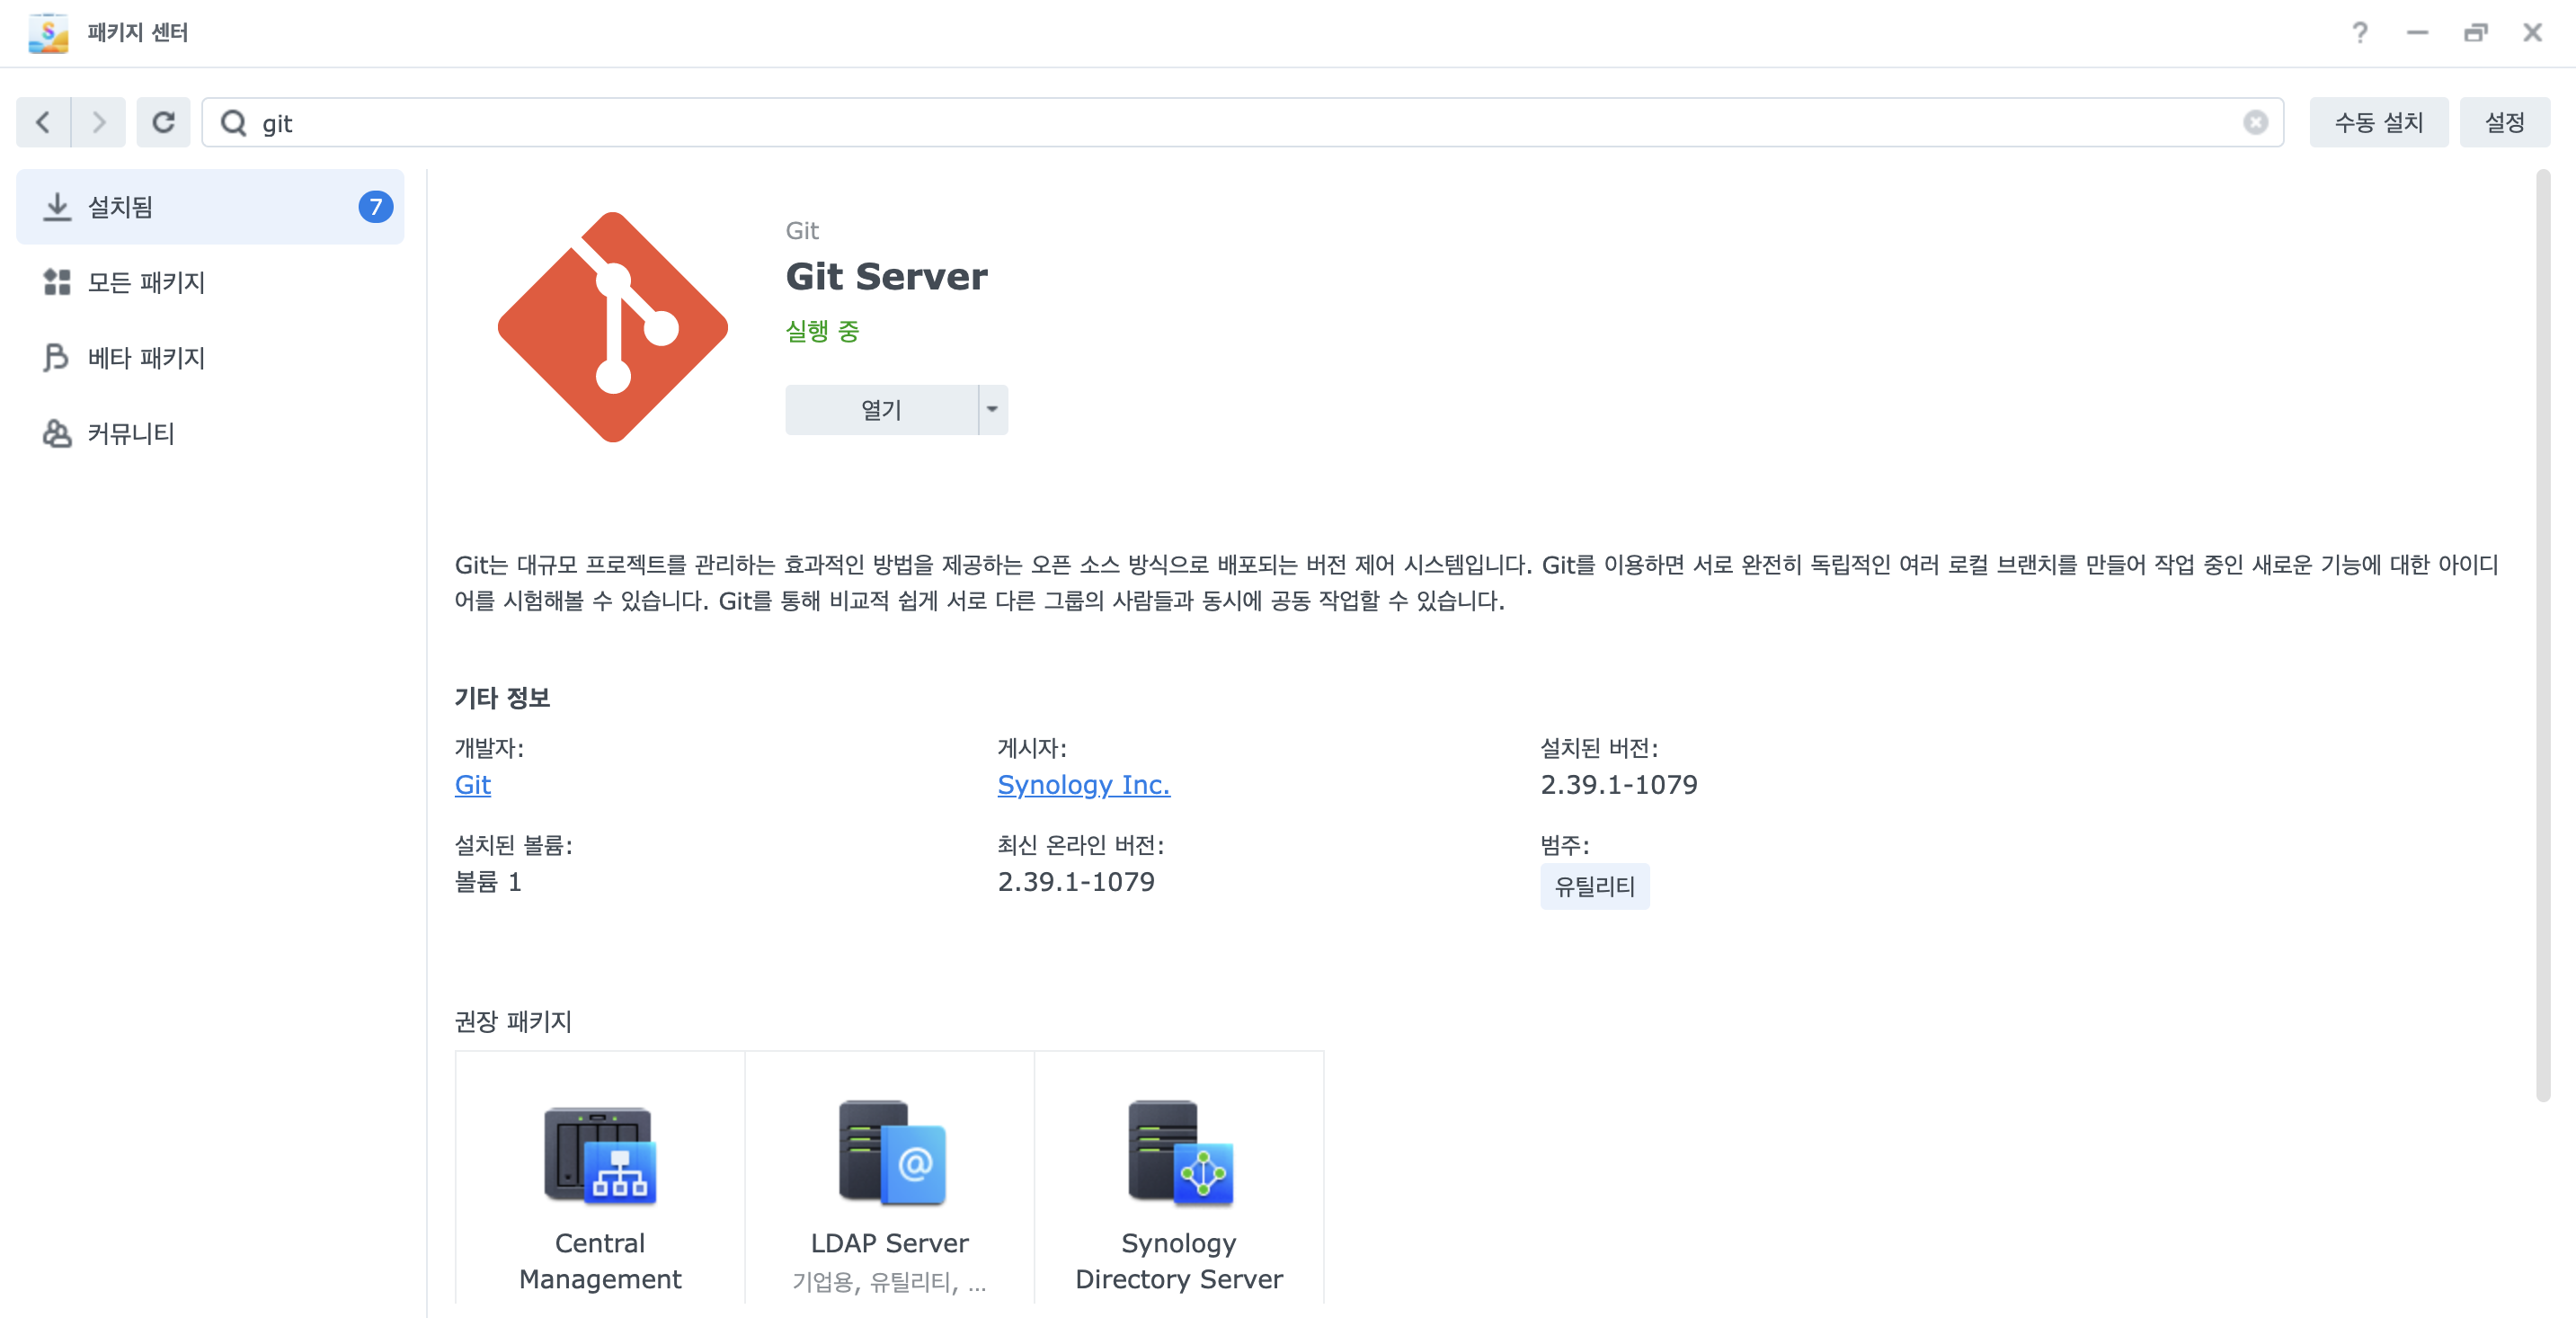Screen dimensions: 2576x1318
Task: Clear the git search text
Action: (x=2255, y=122)
